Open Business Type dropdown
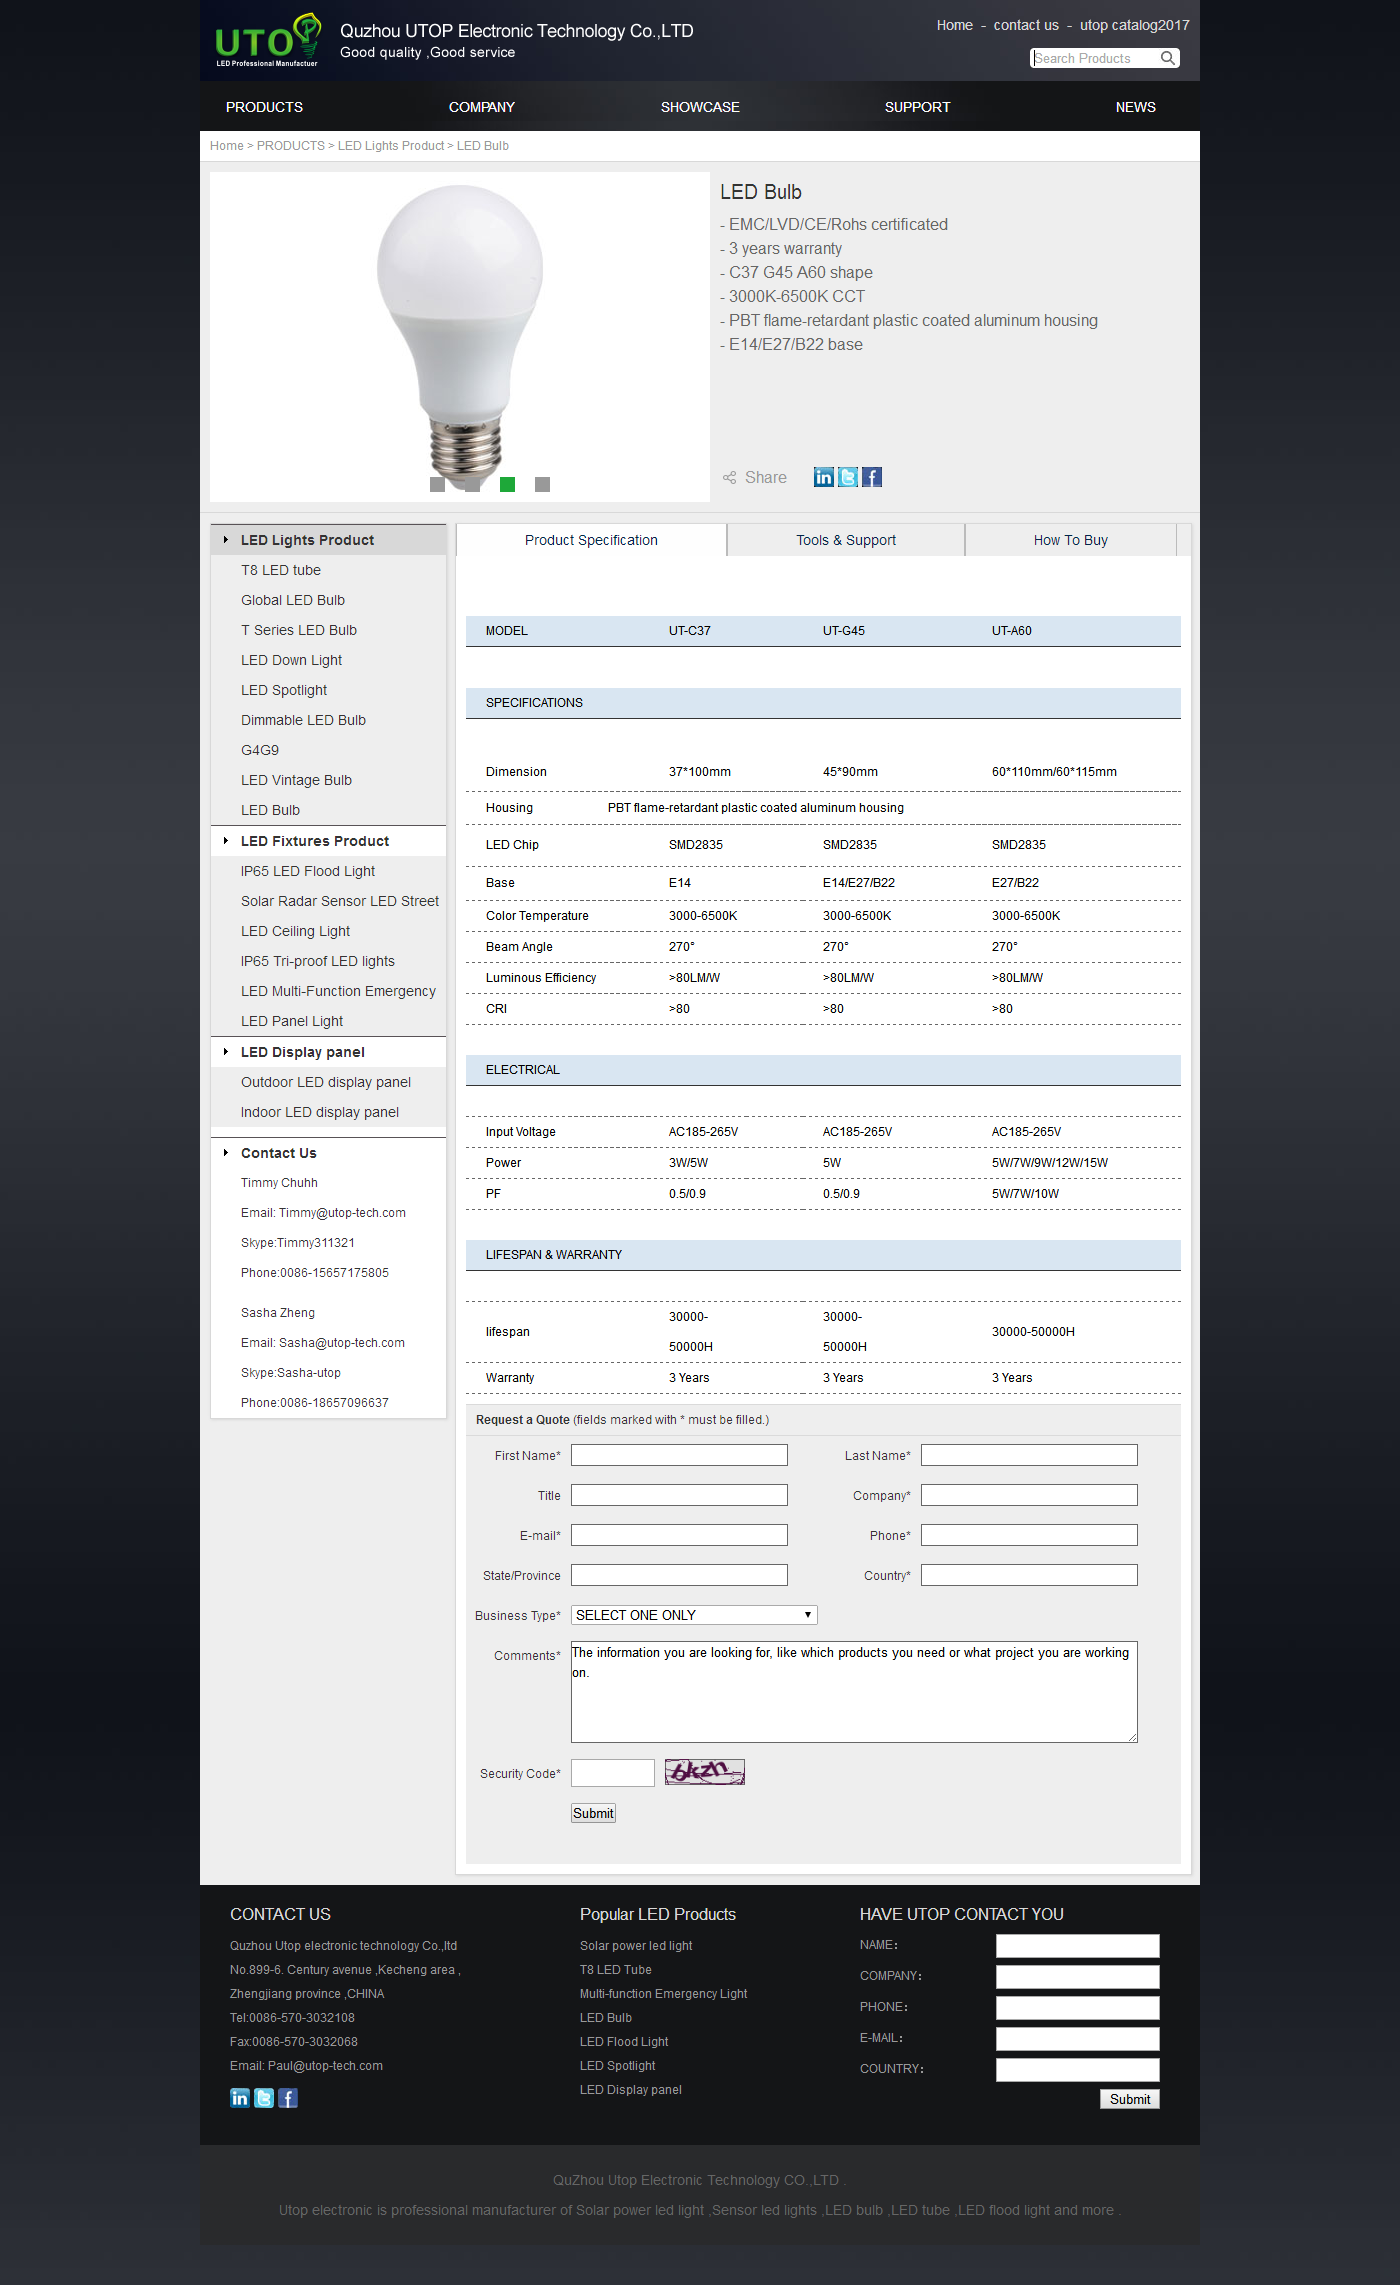Image resolution: width=1400 pixels, height=2285 pixels. [x=694, y=1615]
